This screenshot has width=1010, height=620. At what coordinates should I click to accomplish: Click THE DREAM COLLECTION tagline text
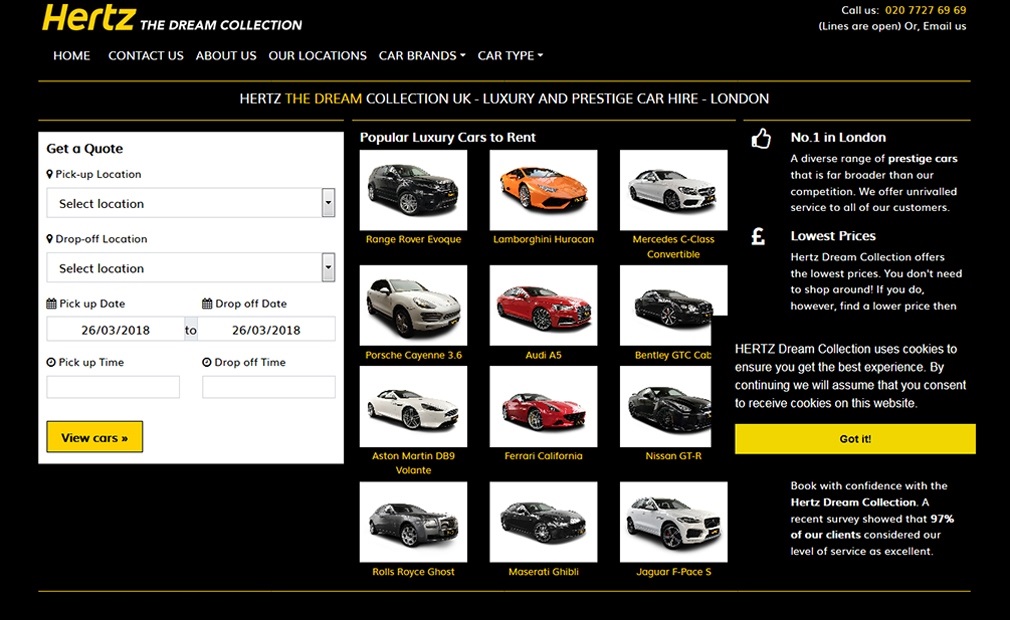(x=221, y=25)
